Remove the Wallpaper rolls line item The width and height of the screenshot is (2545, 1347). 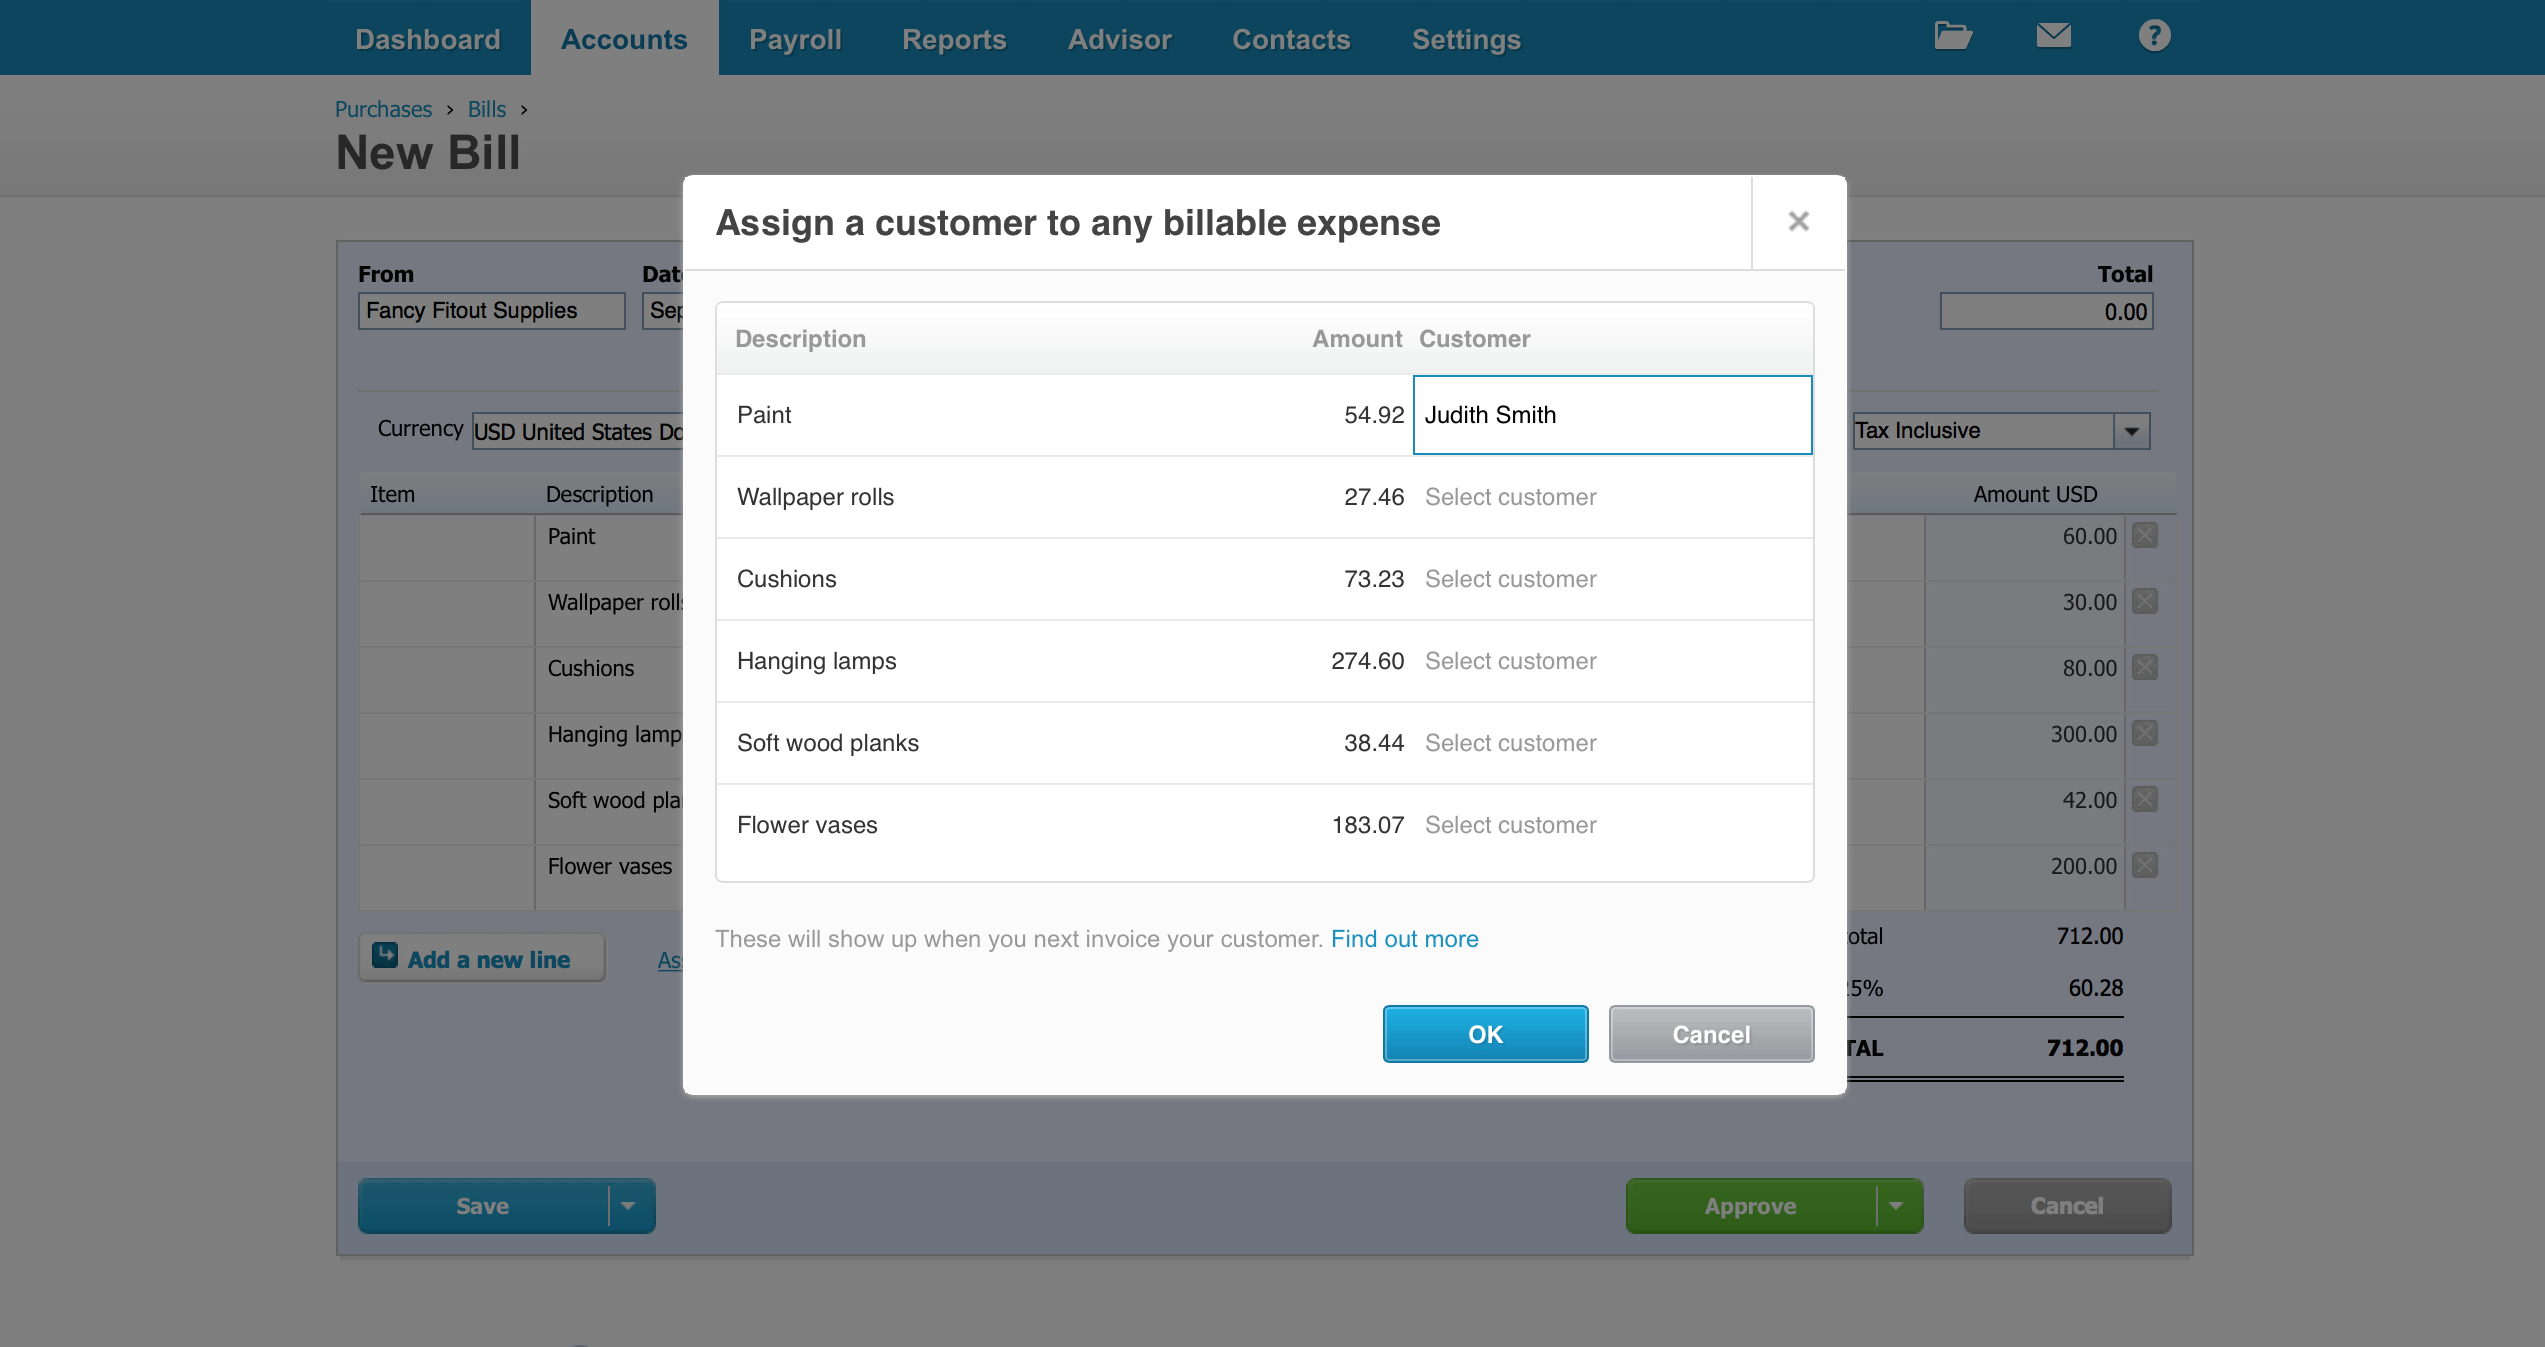2144,602
